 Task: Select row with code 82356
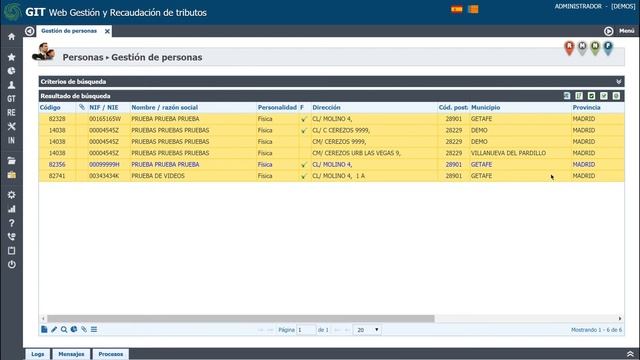(x=331, y=164)
